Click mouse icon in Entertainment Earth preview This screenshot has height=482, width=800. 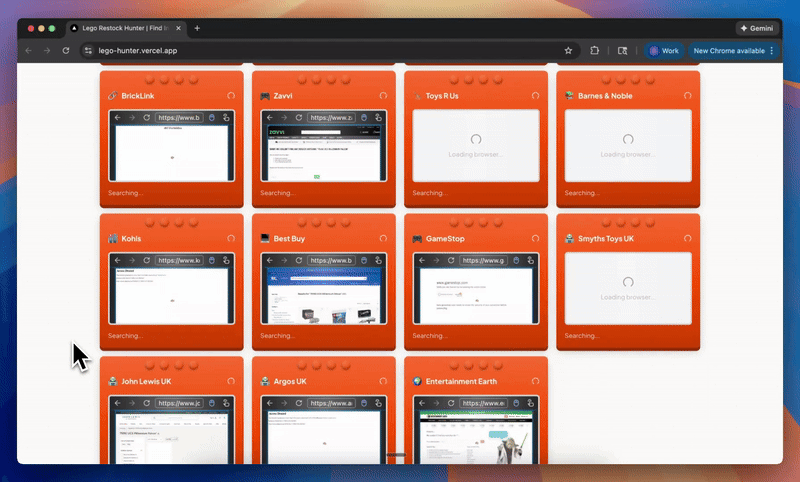pyautogui.click(x=516, y=403)
